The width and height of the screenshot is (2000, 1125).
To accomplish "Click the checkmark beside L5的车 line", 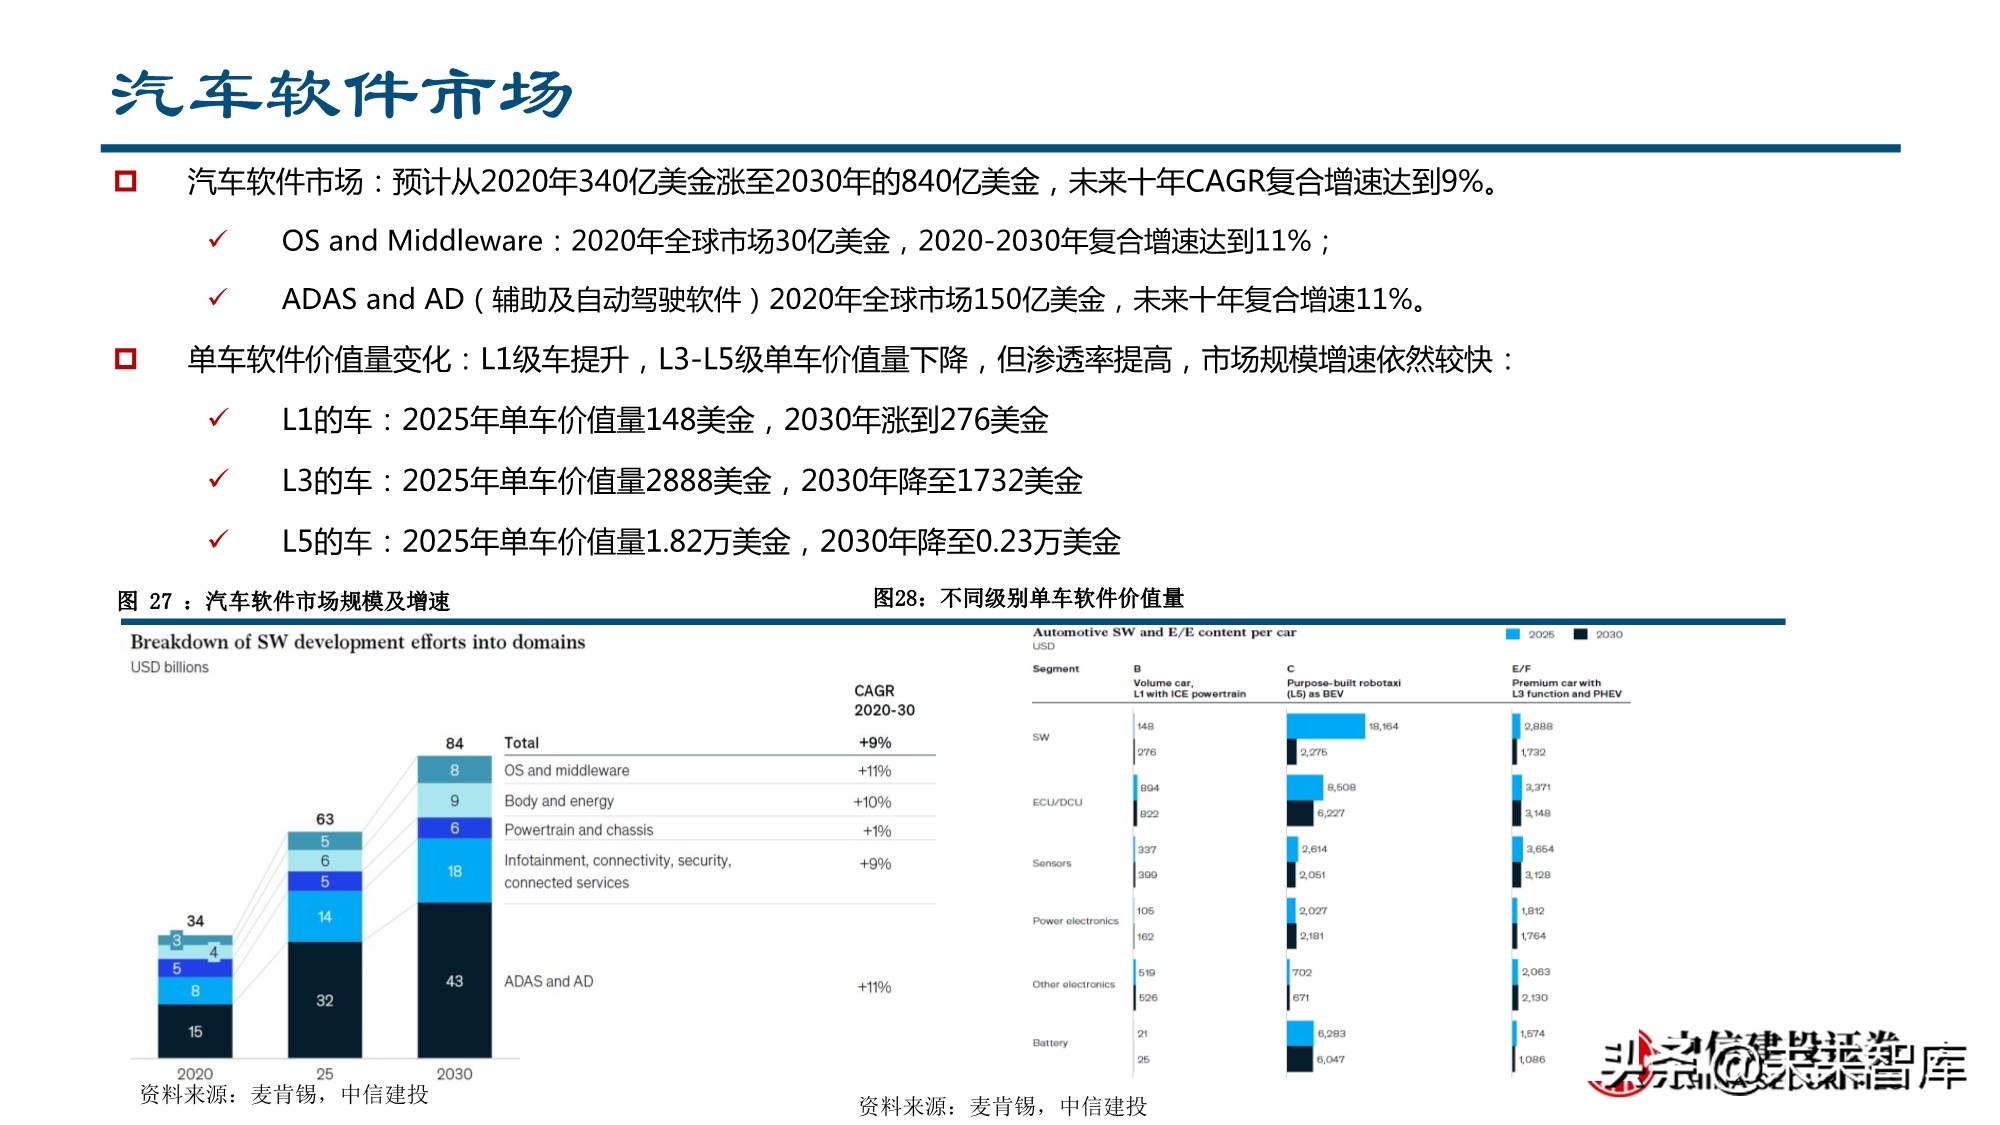I will coord(218,540).
